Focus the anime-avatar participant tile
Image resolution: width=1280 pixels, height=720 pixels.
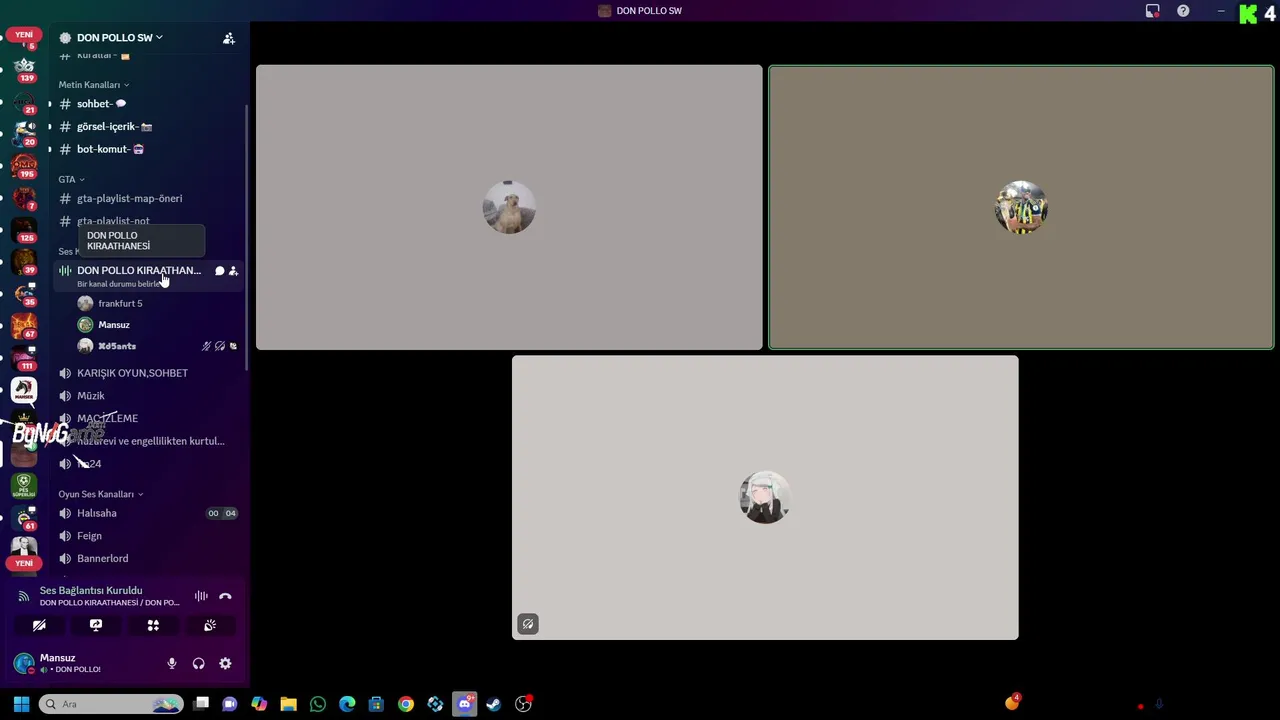click(765, 497)
